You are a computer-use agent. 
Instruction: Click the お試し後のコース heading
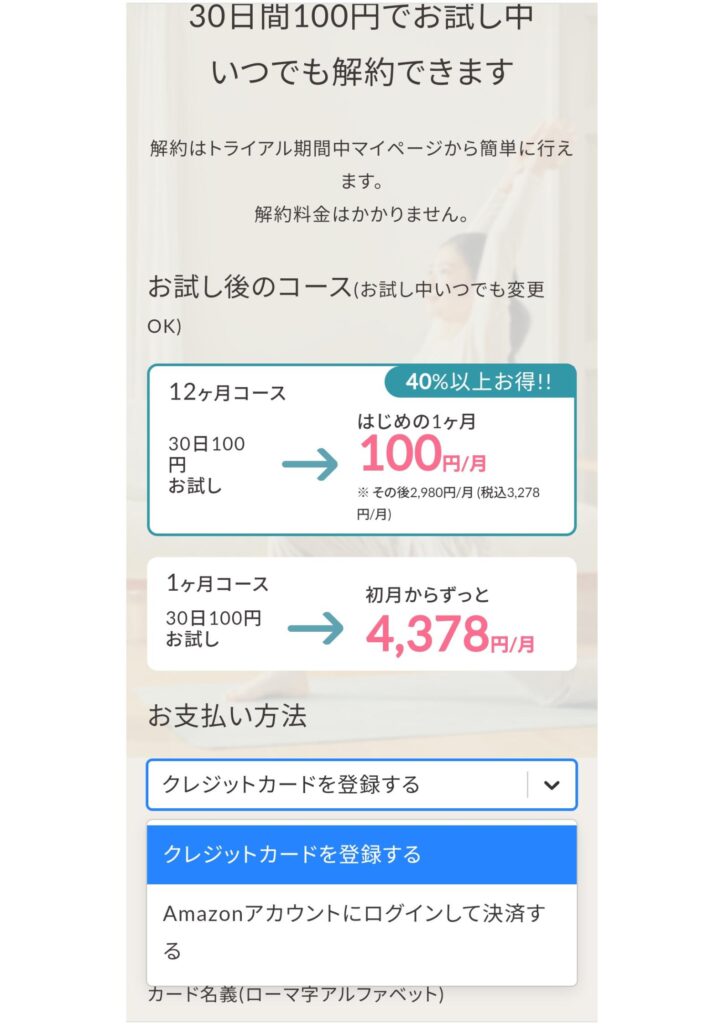[x=250, y=287]
